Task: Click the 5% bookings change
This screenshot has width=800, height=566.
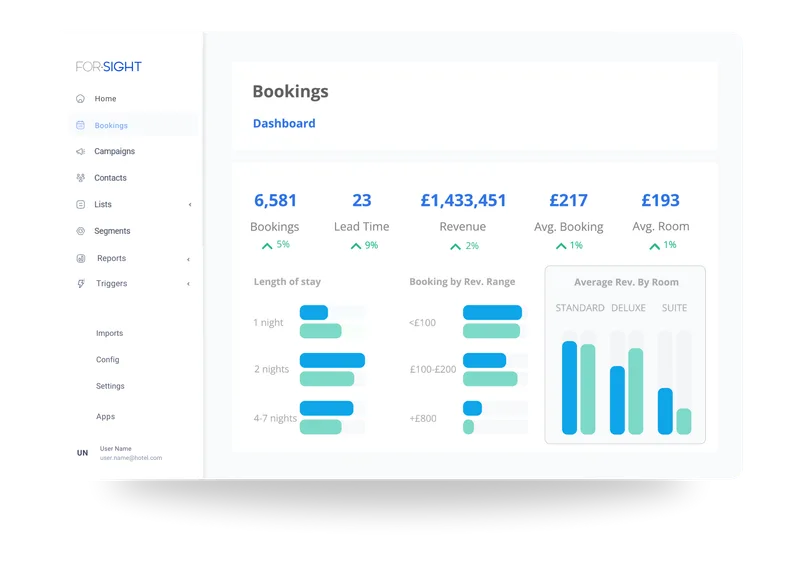Action: pyautogui.click(x=283, y=244)
